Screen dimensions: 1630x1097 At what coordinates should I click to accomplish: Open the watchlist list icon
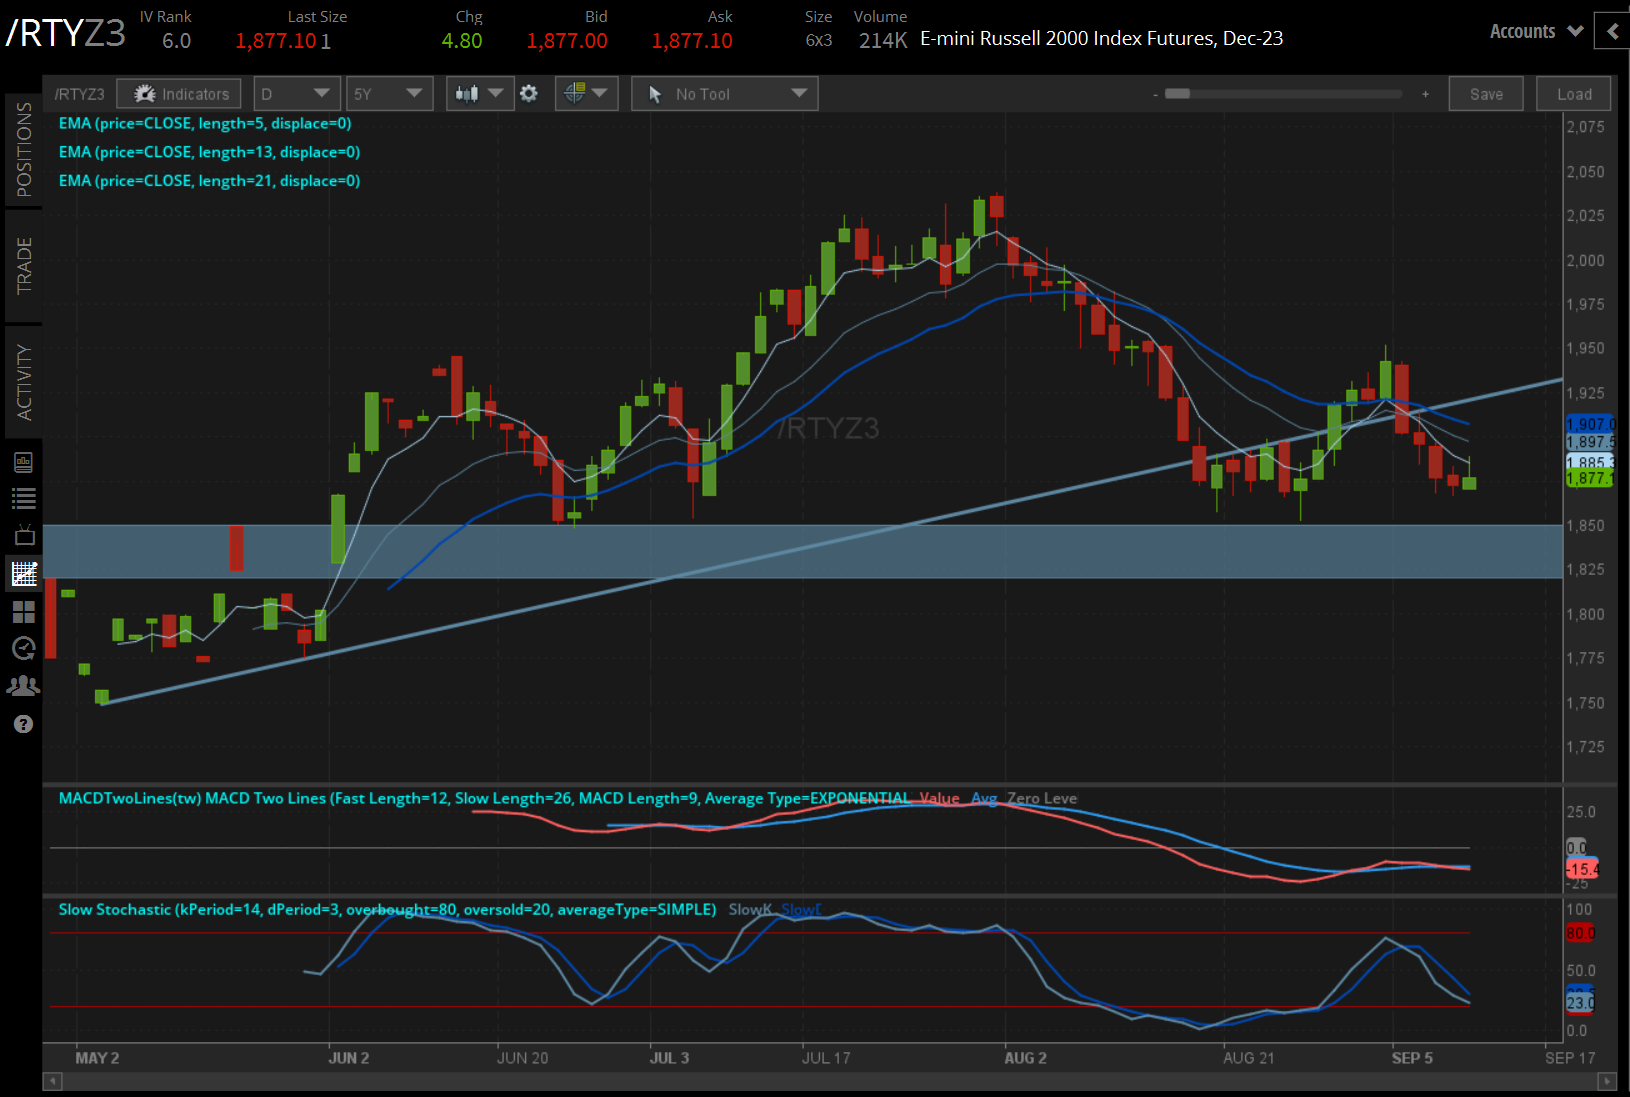point(23,498)
